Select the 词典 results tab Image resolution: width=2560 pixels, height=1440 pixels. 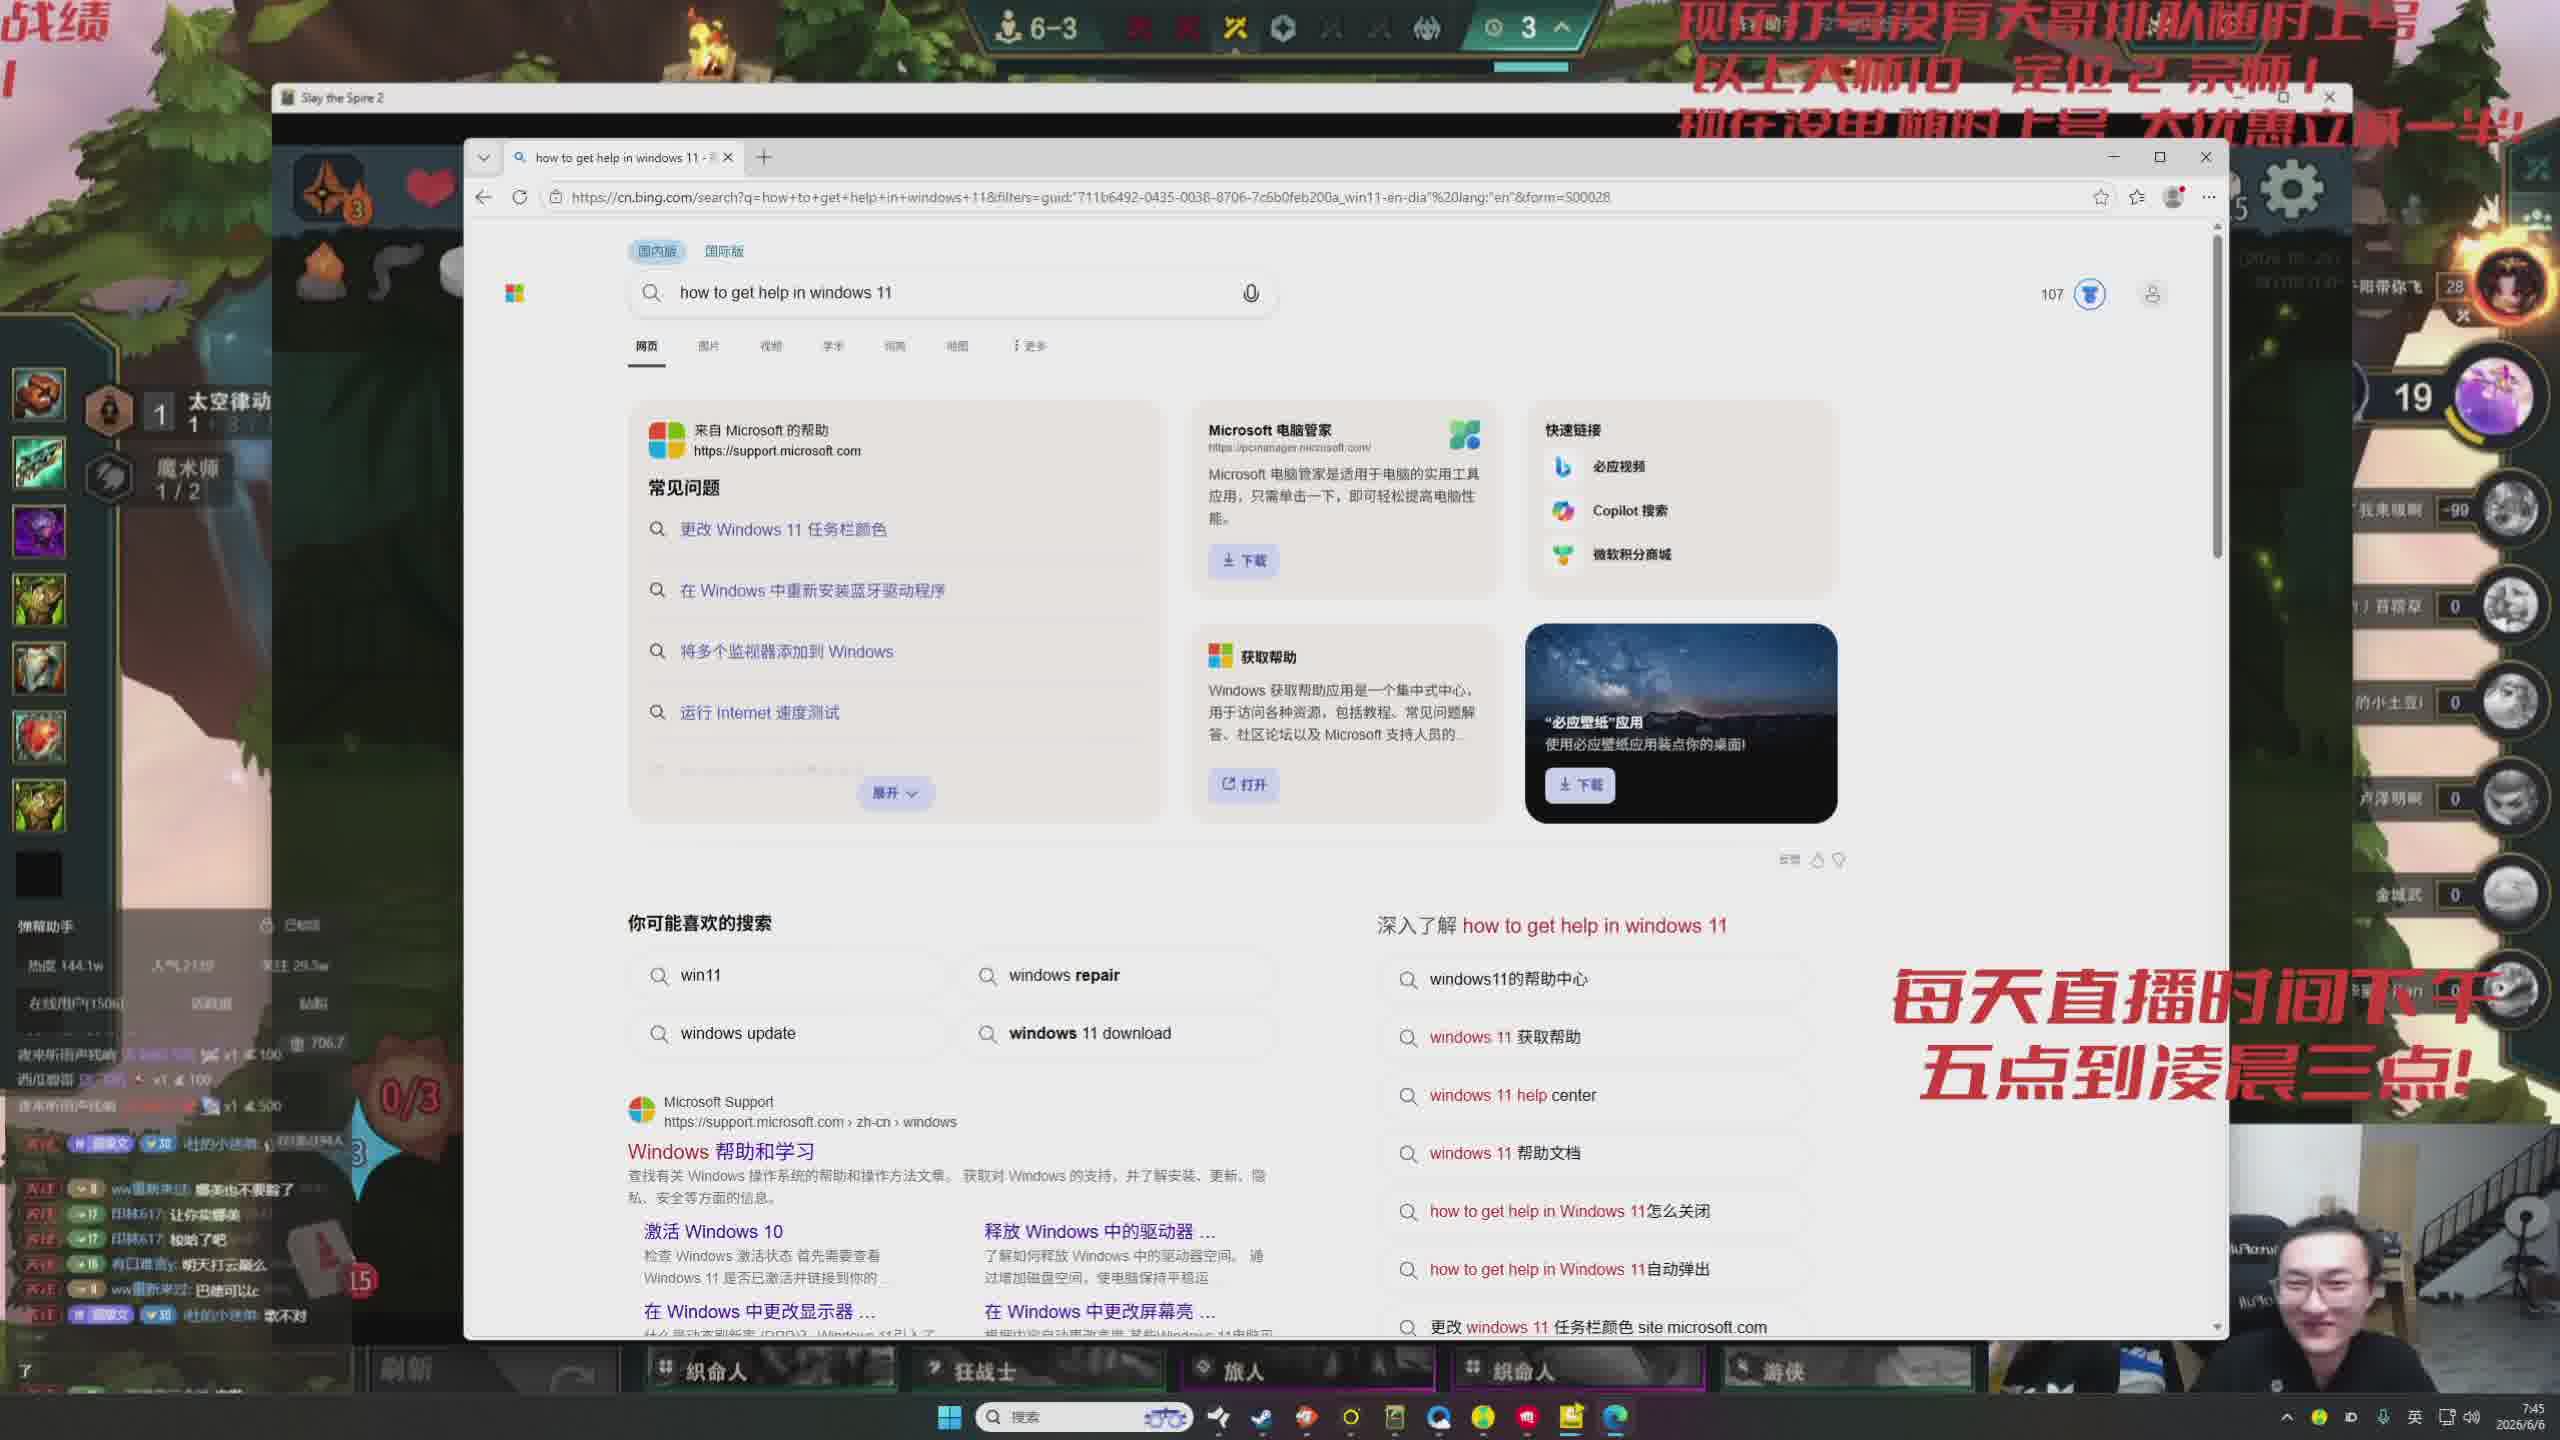point(895,346)
